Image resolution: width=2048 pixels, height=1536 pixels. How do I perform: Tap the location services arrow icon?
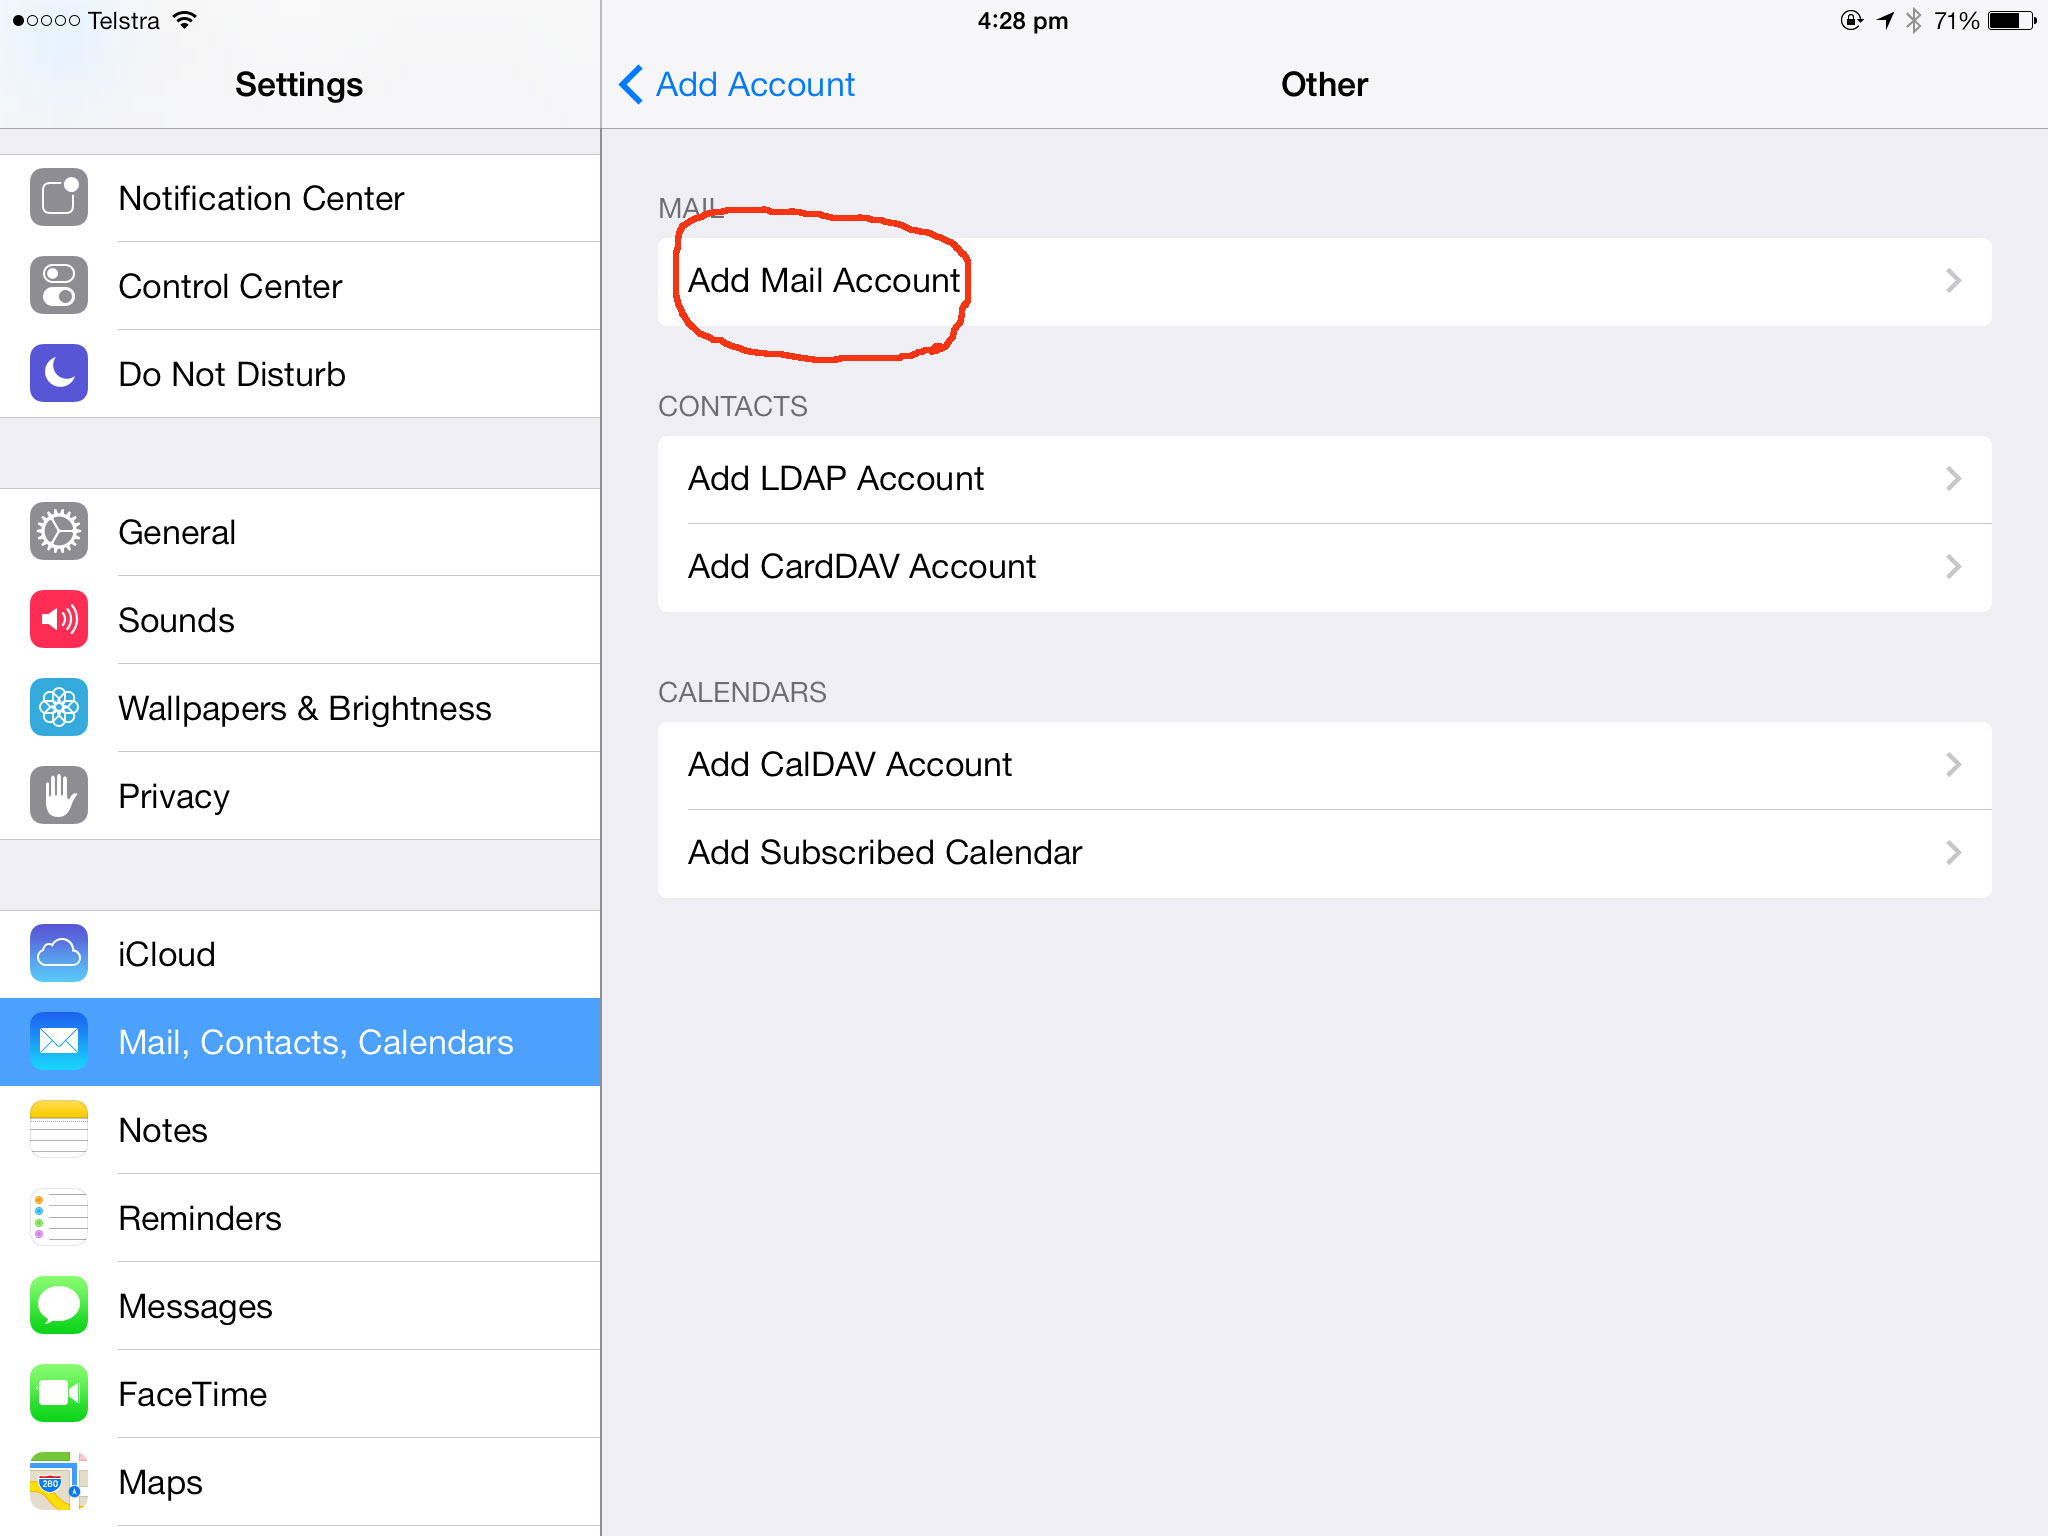(x=1885, y=20)
